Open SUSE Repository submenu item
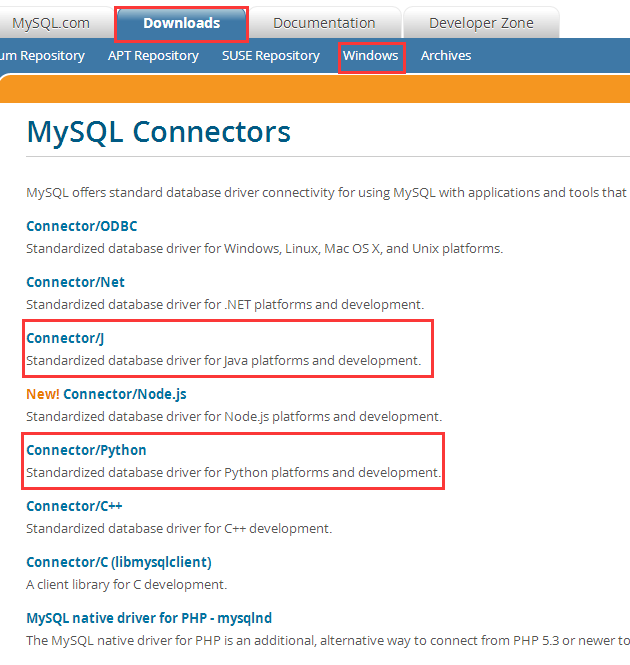The height and width of the screenshot is (665, 630). click(271, 56)
